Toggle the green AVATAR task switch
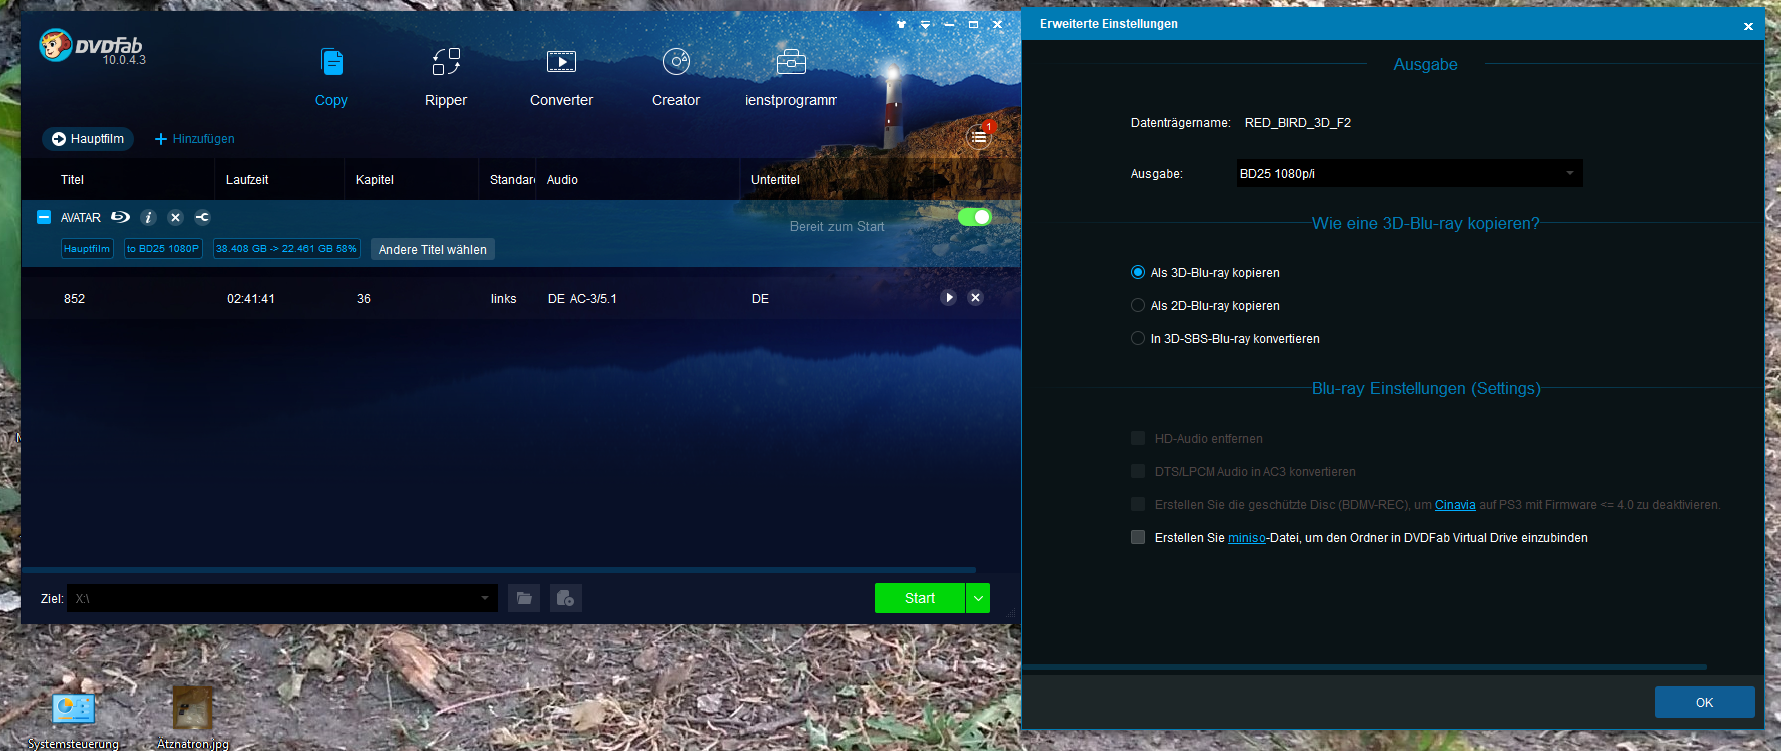This screenshot has width=1781, height=751. coord(974,217)
